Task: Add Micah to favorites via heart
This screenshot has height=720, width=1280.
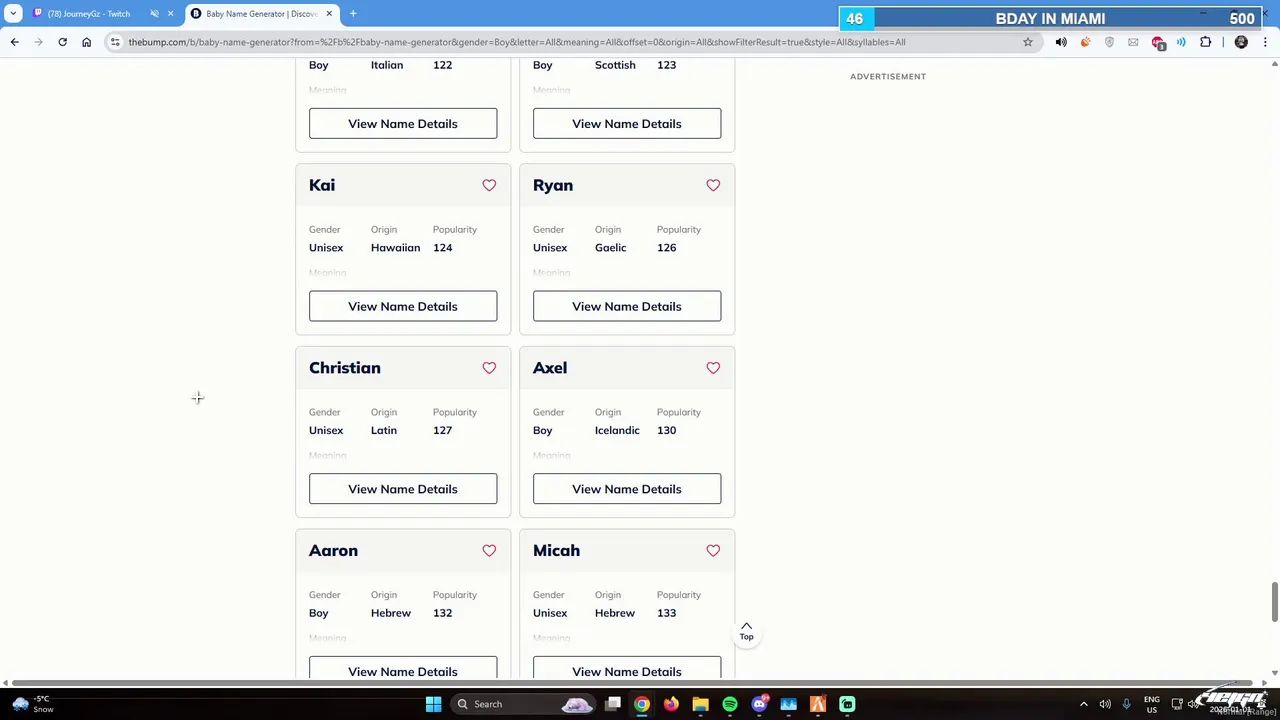Action: click(713, 550)
